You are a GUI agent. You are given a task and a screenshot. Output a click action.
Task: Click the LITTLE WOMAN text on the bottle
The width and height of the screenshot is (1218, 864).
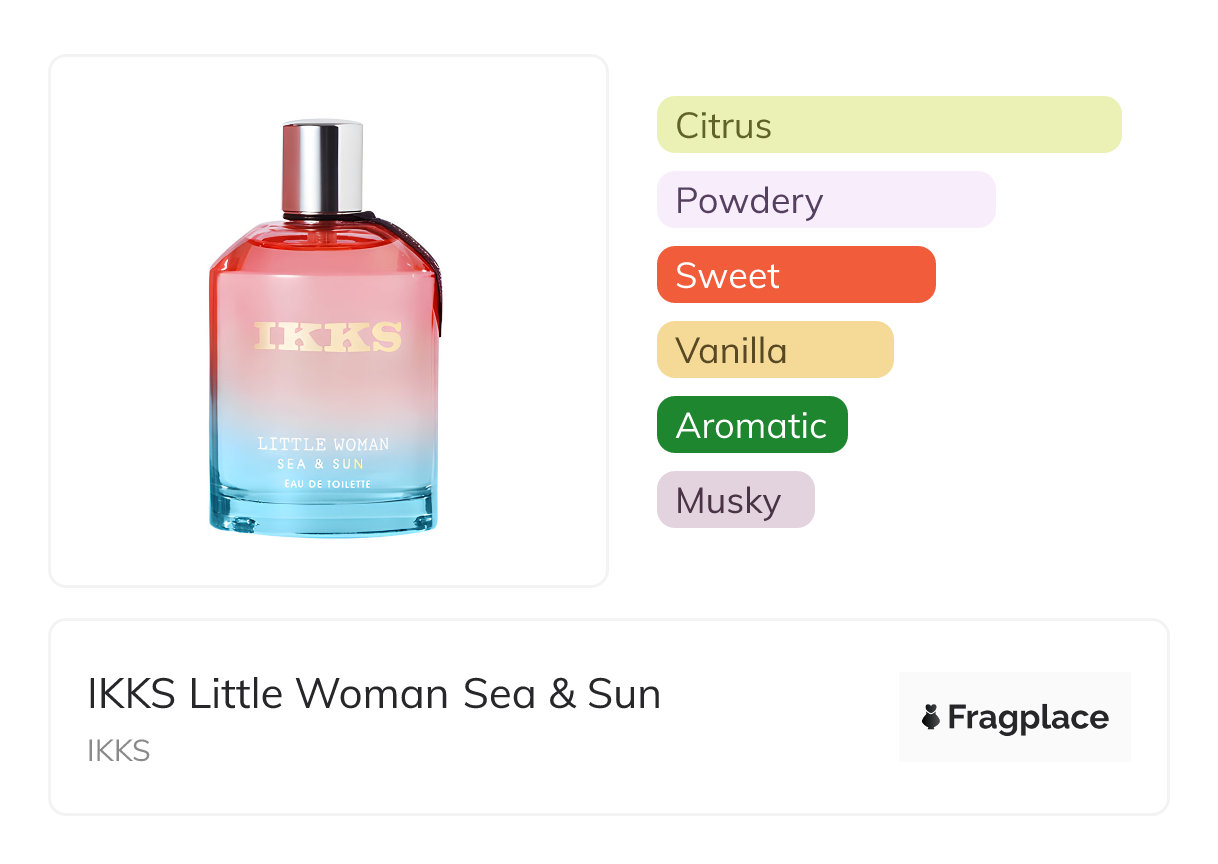[323, 444]
